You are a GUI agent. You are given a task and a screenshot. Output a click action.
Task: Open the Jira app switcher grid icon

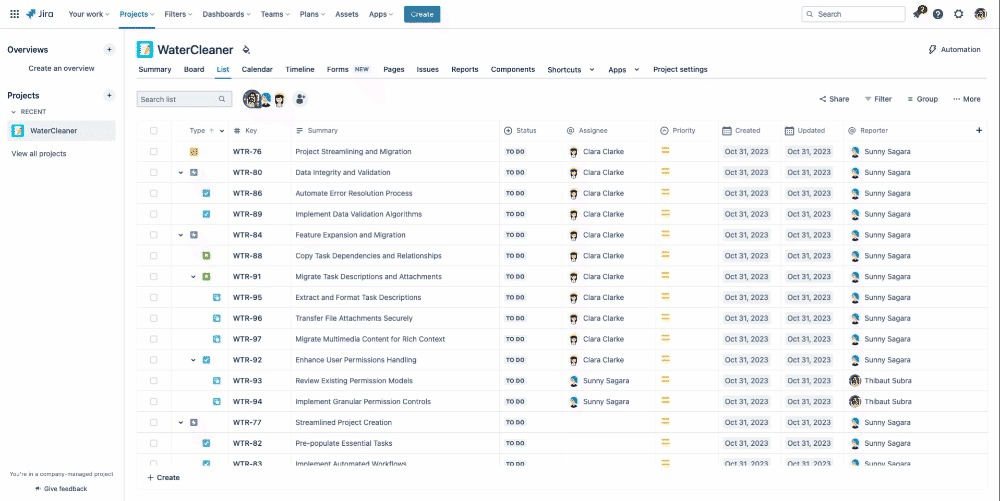14,14
